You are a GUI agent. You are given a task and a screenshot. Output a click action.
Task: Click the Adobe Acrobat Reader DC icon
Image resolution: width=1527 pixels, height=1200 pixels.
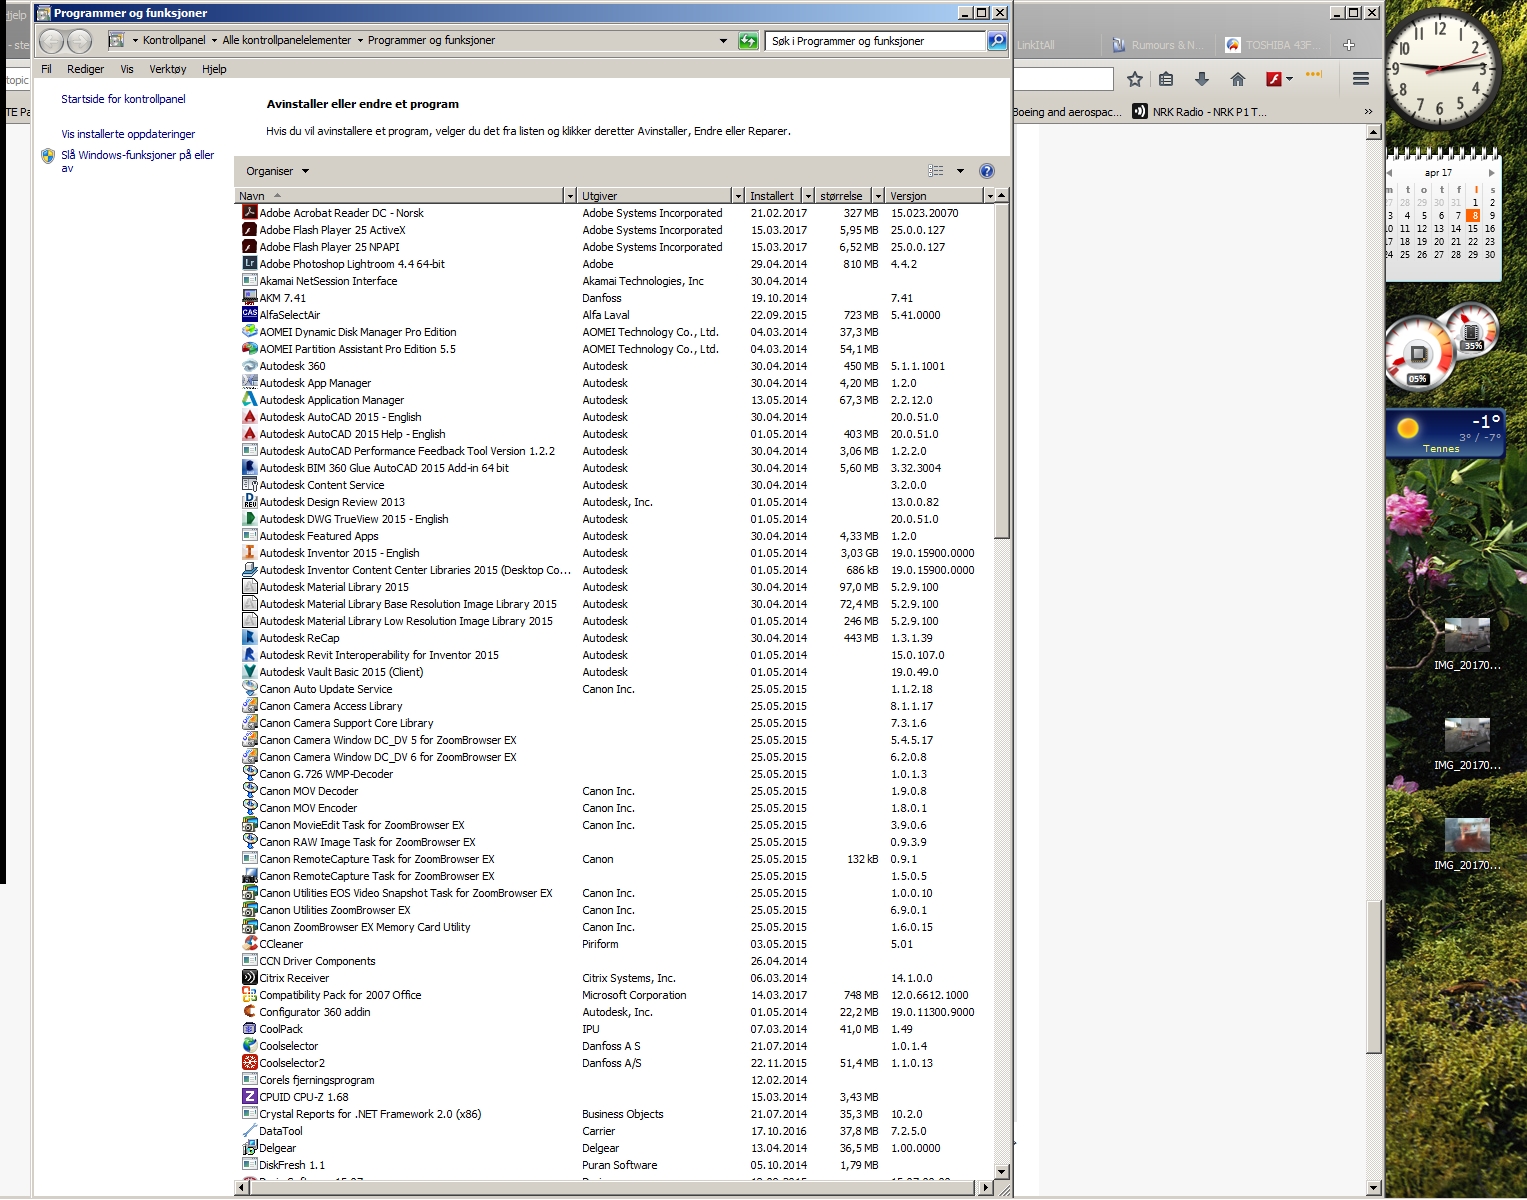coord(250,212)
